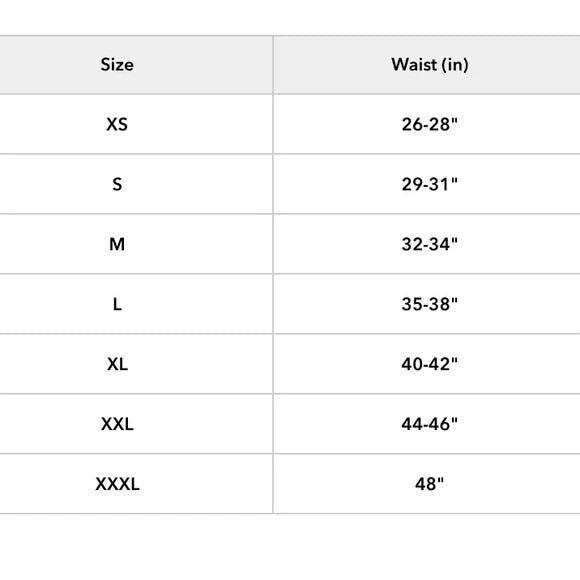580x580 pixels.
Task: Click the 48" waist measurement
Action: coord(429,484)
